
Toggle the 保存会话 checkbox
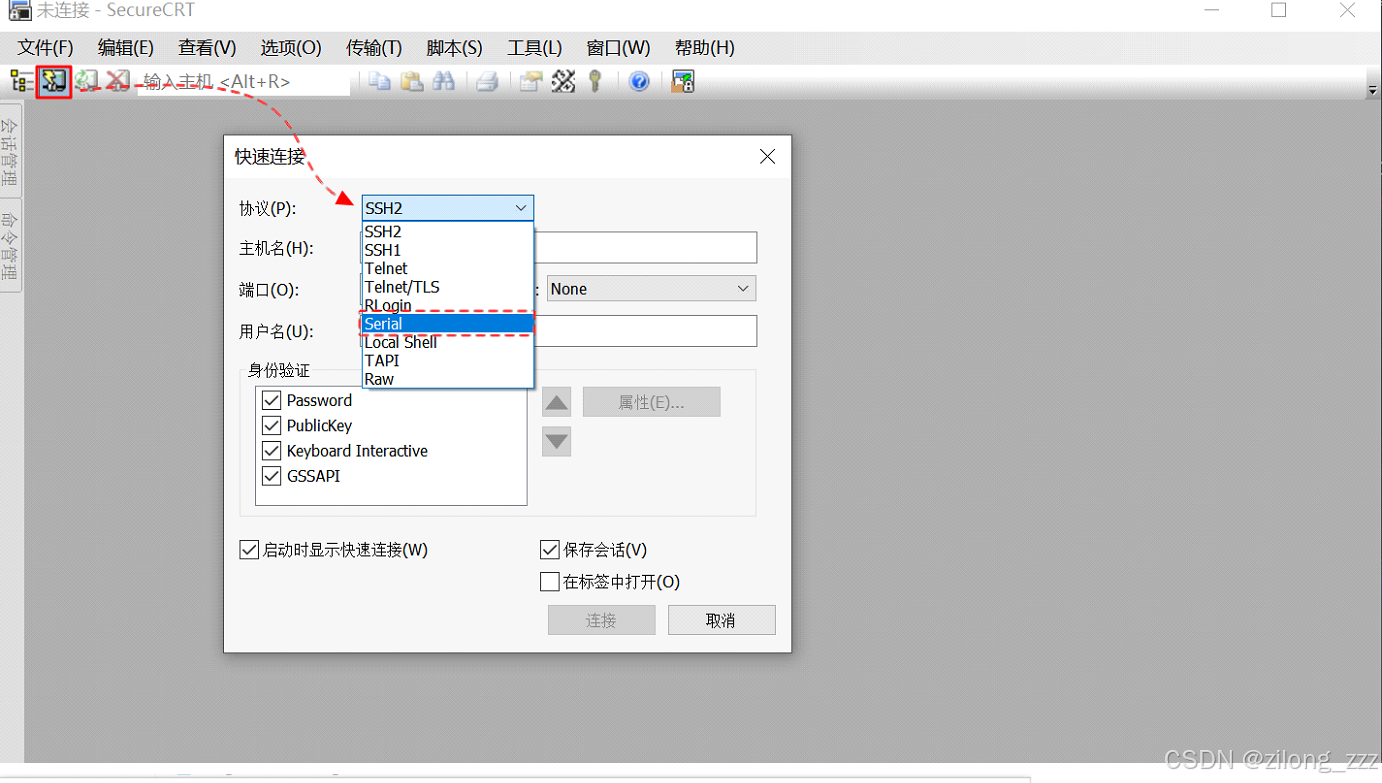click(x=549, y=550)
